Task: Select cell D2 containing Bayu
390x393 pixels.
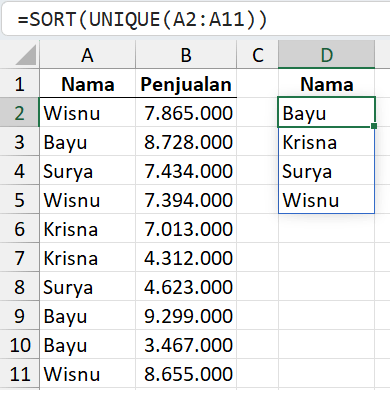Action: (326, 112)
